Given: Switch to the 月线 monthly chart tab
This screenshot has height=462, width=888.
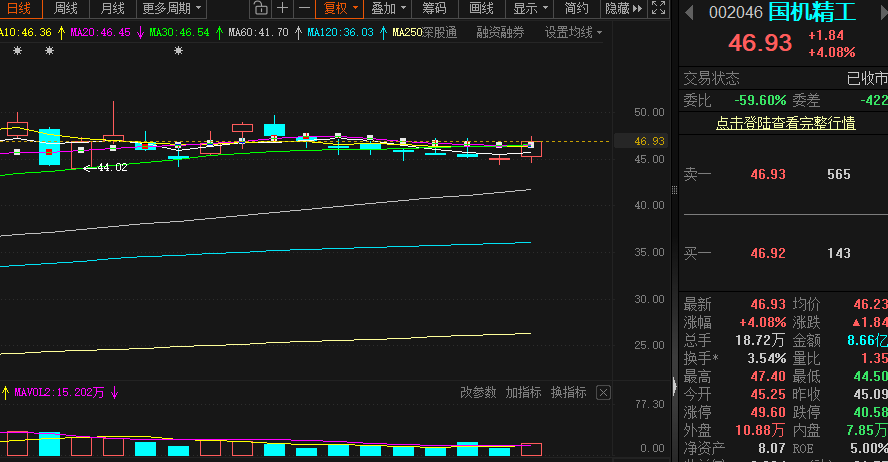Looking at the screenshot, I should click(x=113, y=8).
